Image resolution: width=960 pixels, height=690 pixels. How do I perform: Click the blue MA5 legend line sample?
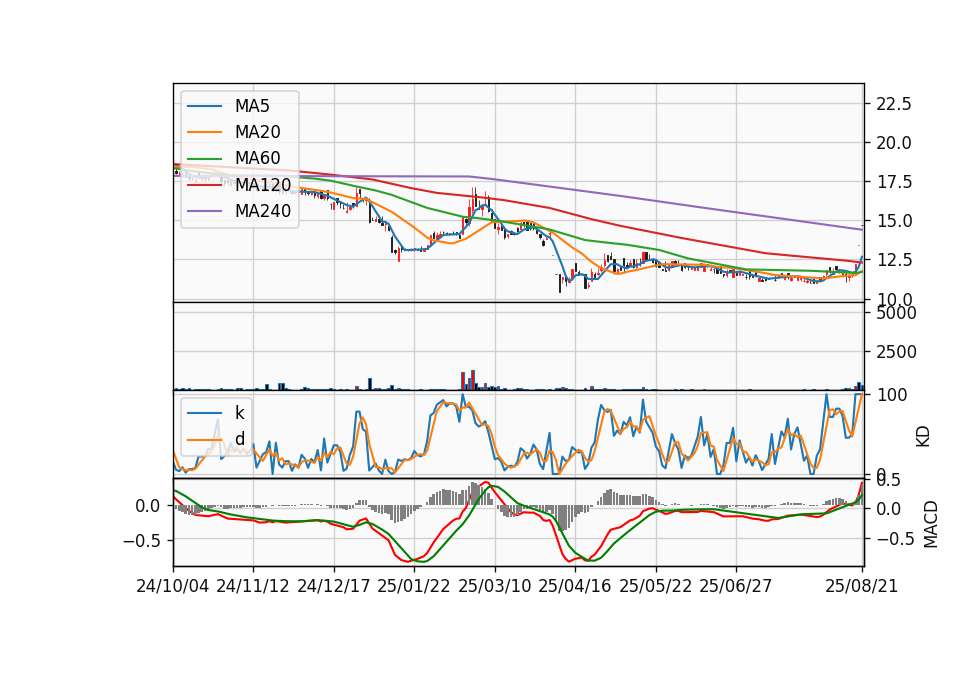click(204, 106)
